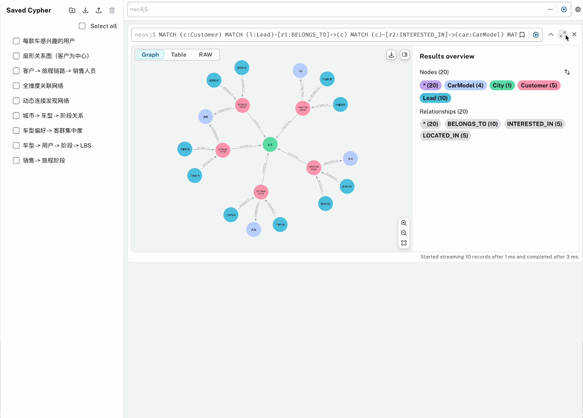The image size is (583, 418).
Task: Collapse the result frame with the chevron
Action: [x=551, y=35]
